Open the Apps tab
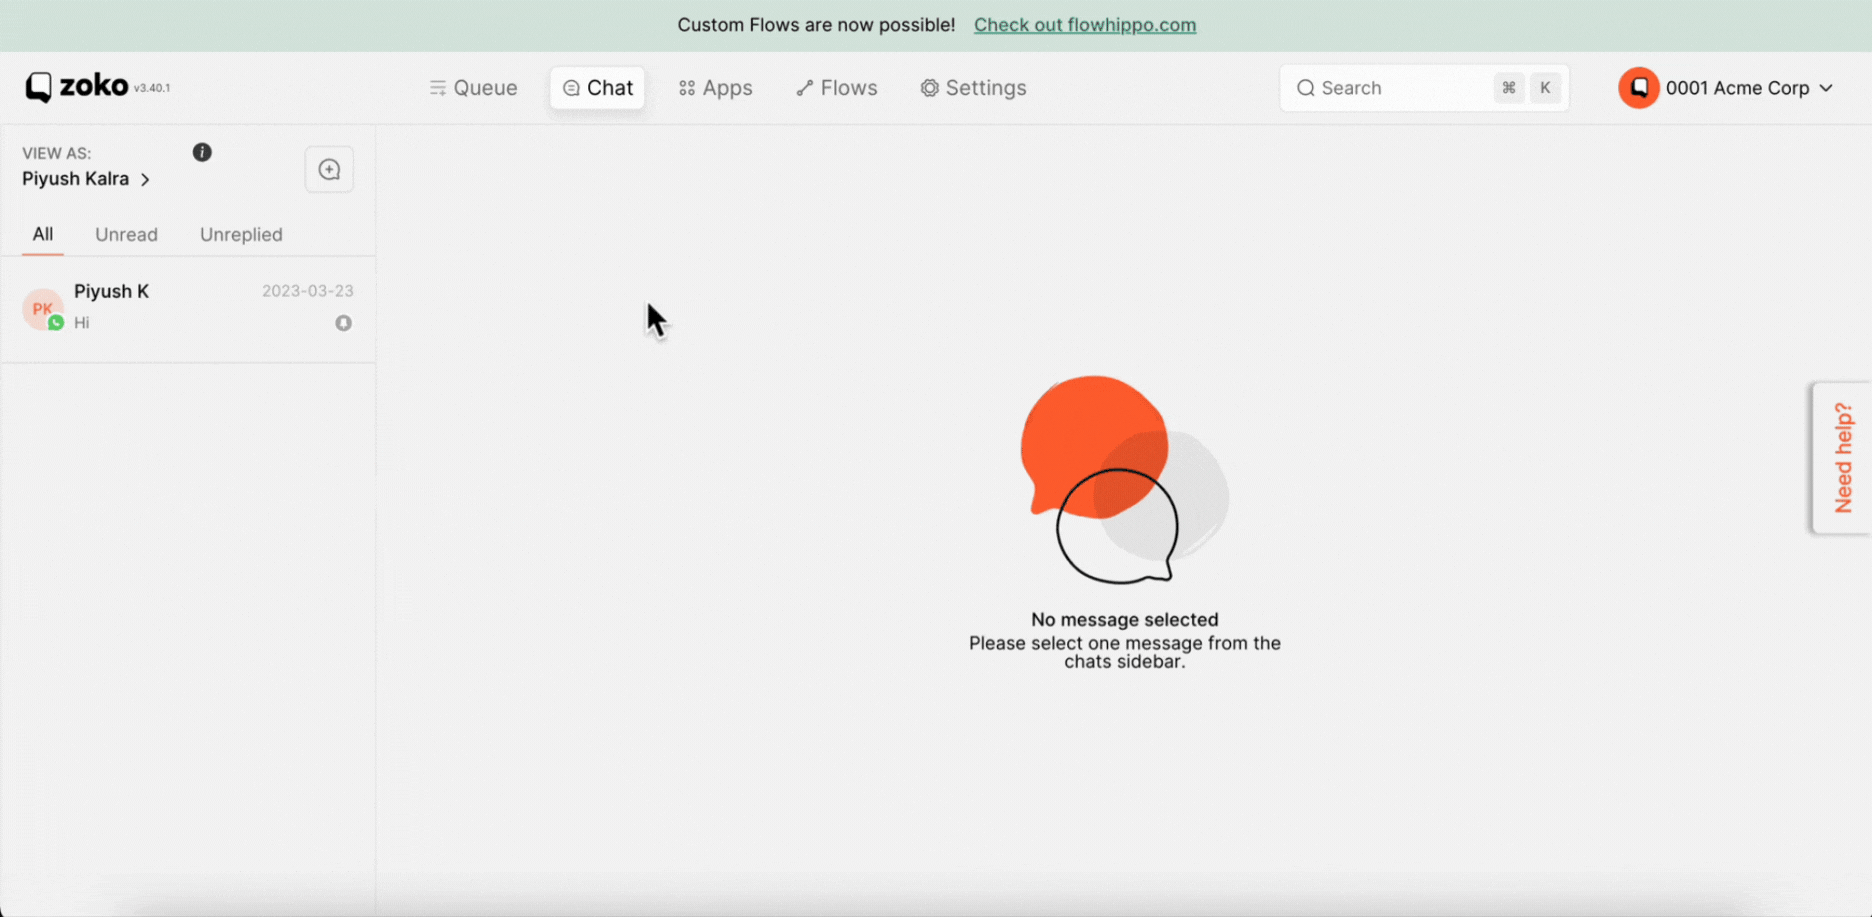Image resolution: width=1872 pixels, height=917 pixels. (x=715, y=88)
